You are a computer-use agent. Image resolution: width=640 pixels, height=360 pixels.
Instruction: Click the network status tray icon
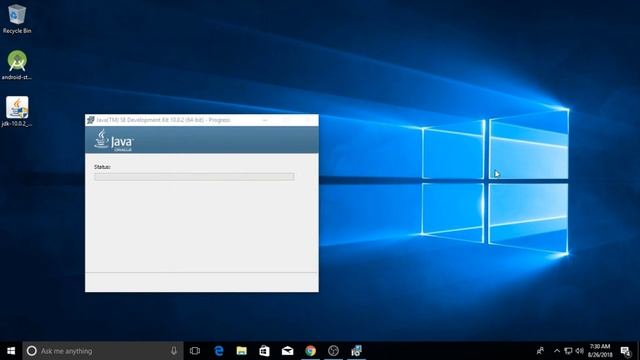click(x=568, y=351)
